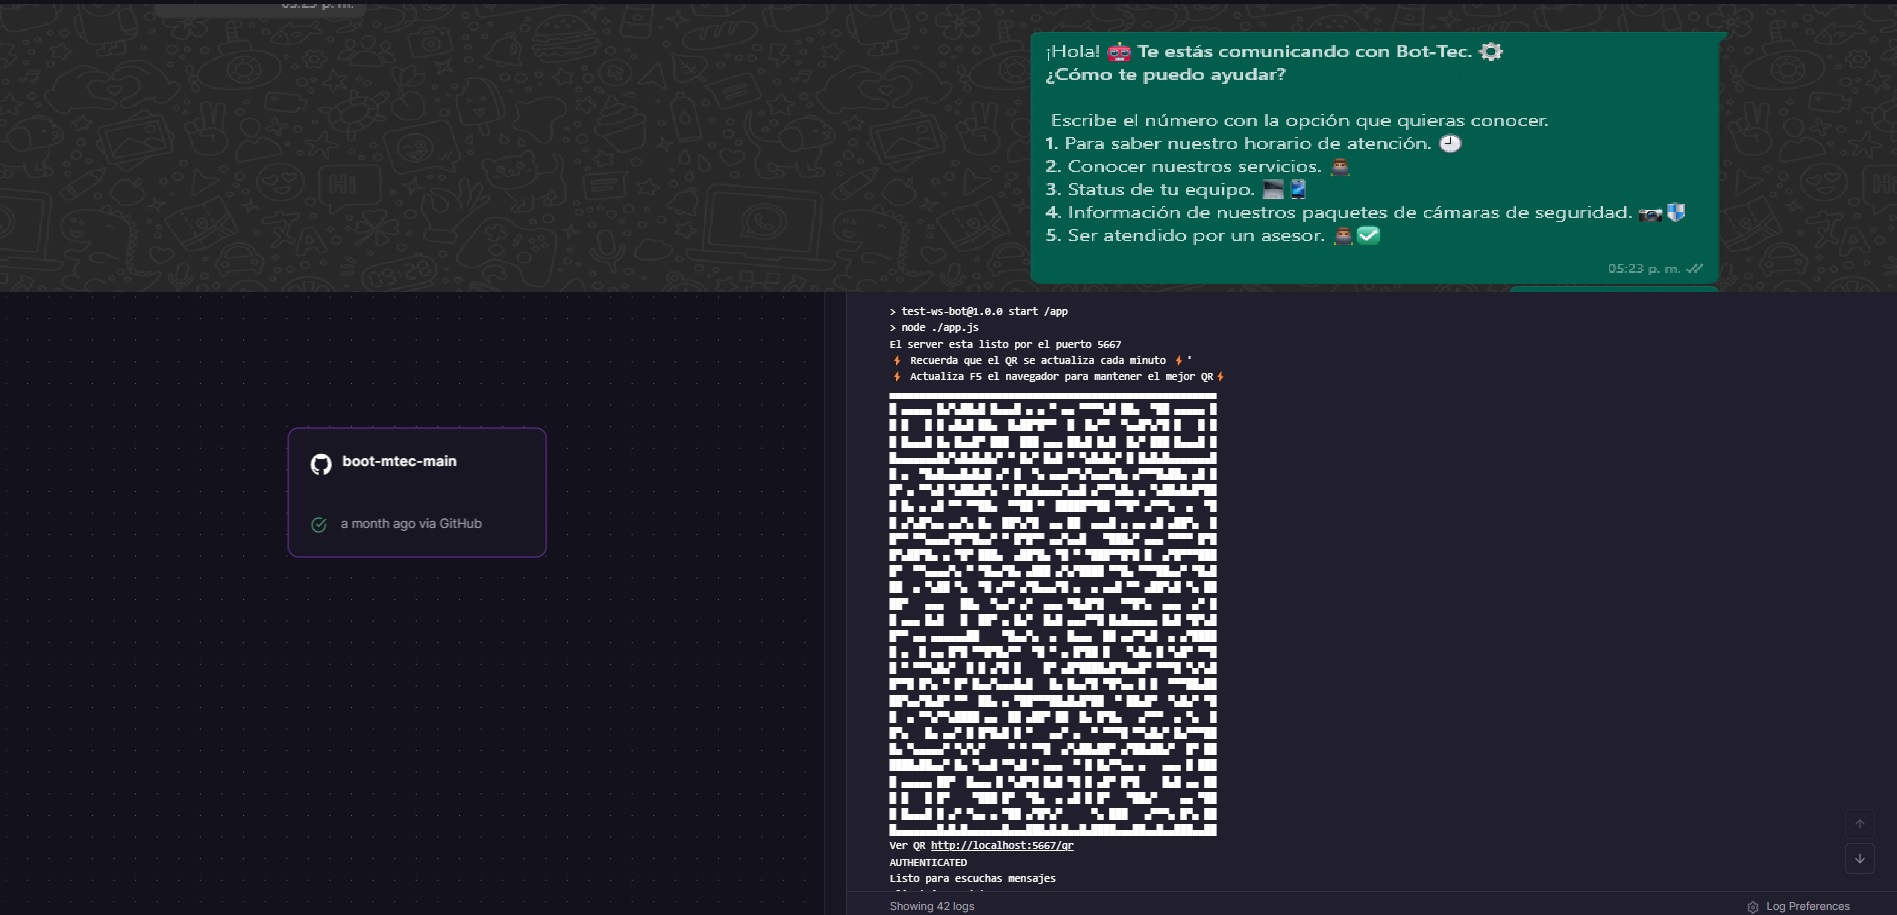1897x915 pixels.
Task: Click the QR code in the log output
Action: pos(1053,614)
